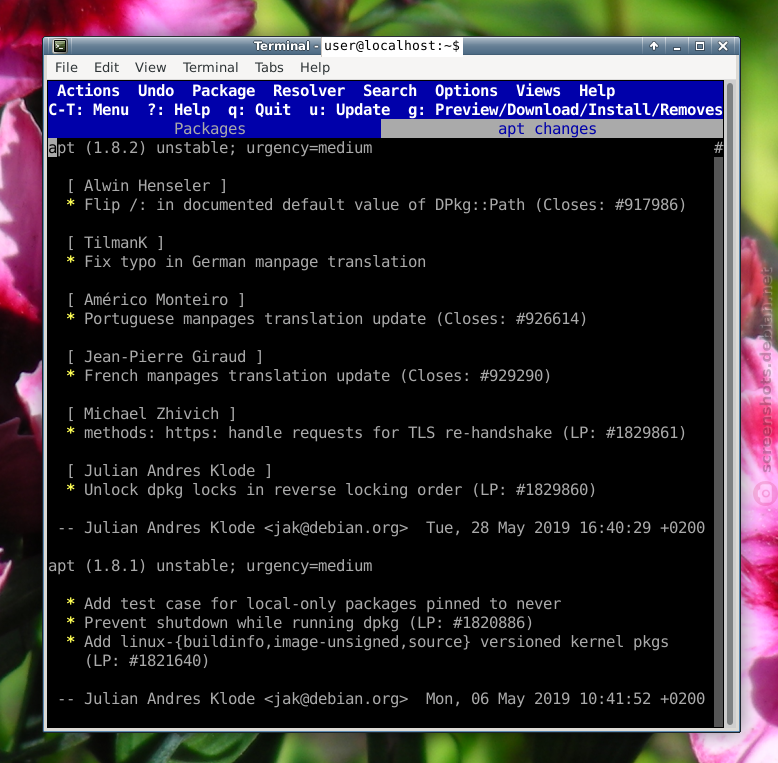This screenshot has width=778, height=763.
Task: Click the '[ Américo Monteiro ]' line
Action: pos(156,300)
